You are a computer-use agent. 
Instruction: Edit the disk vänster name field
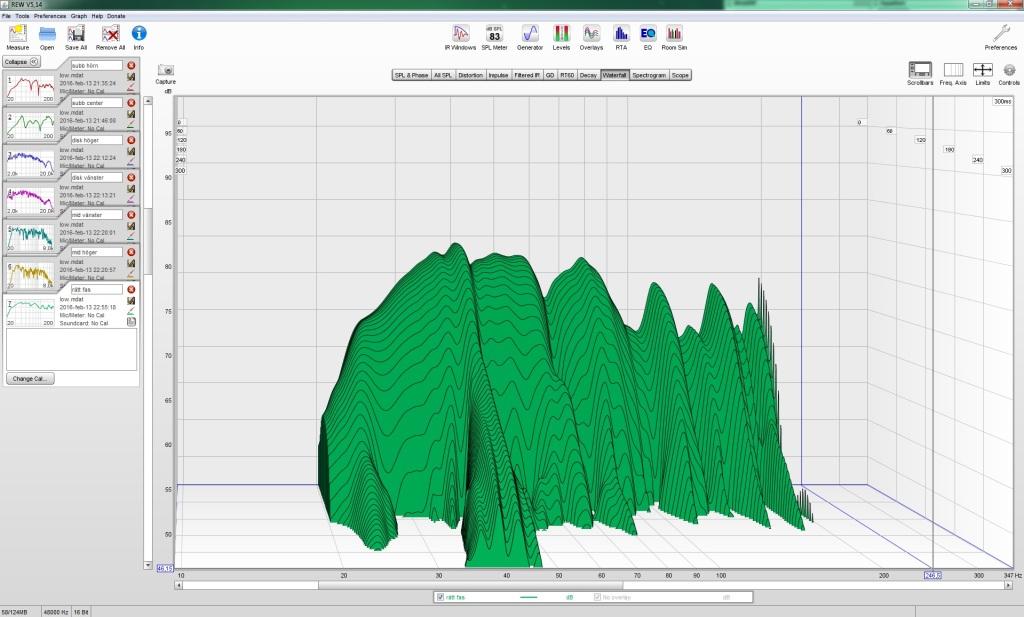tap(97, 177)
